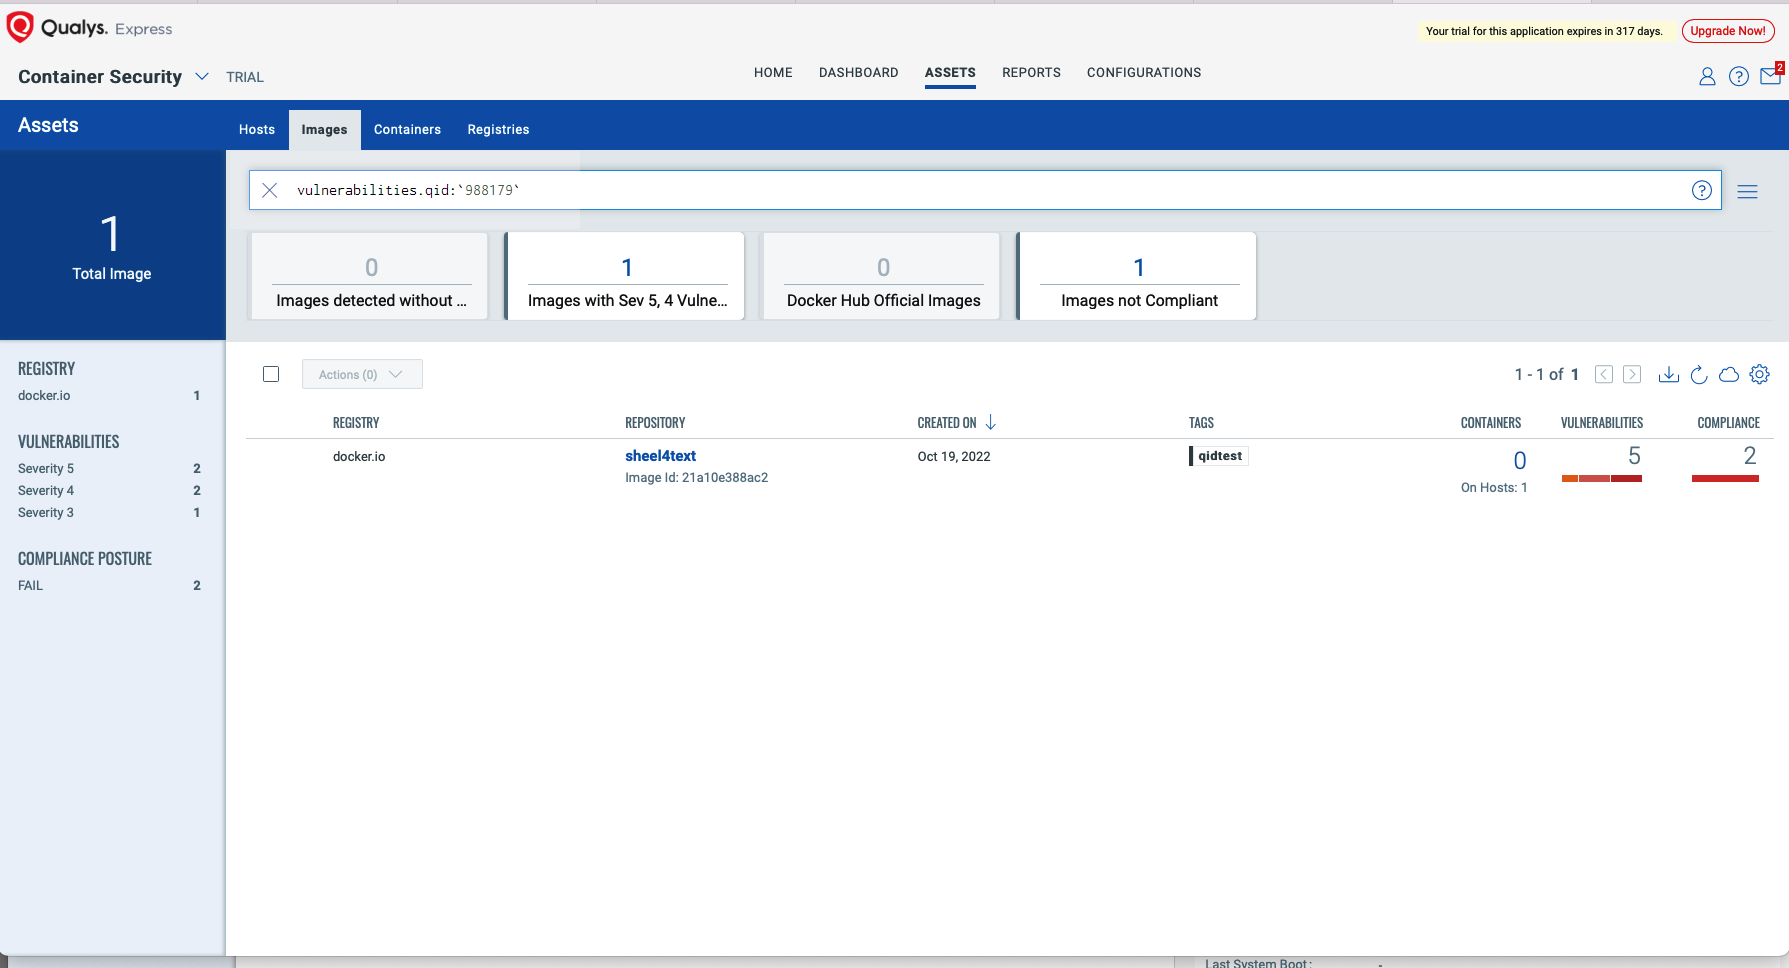Open the sheel4text repository link
Image resolution: width=1789 pixels, height=968 pixels.
point(660,456)
